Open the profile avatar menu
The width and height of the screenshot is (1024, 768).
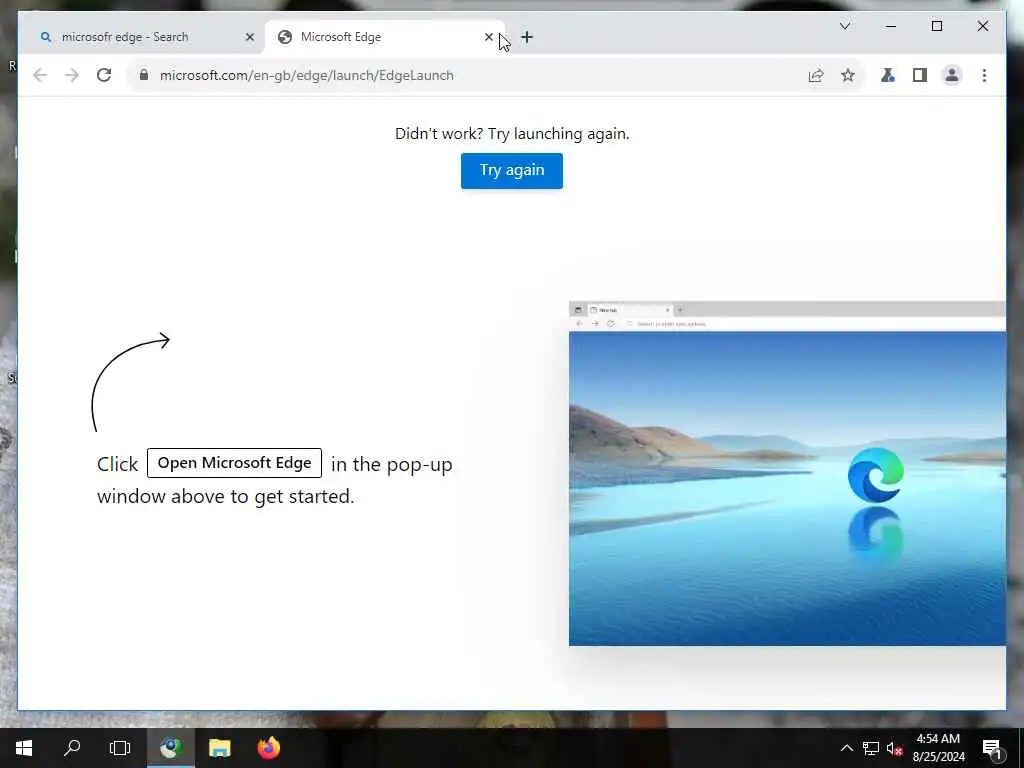tap(952, 75)
